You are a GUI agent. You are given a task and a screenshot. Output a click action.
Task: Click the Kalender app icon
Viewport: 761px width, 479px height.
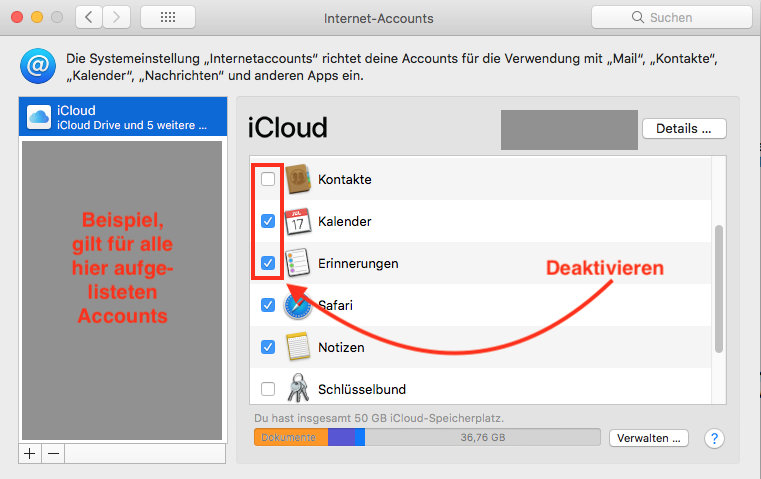(298, 221)
